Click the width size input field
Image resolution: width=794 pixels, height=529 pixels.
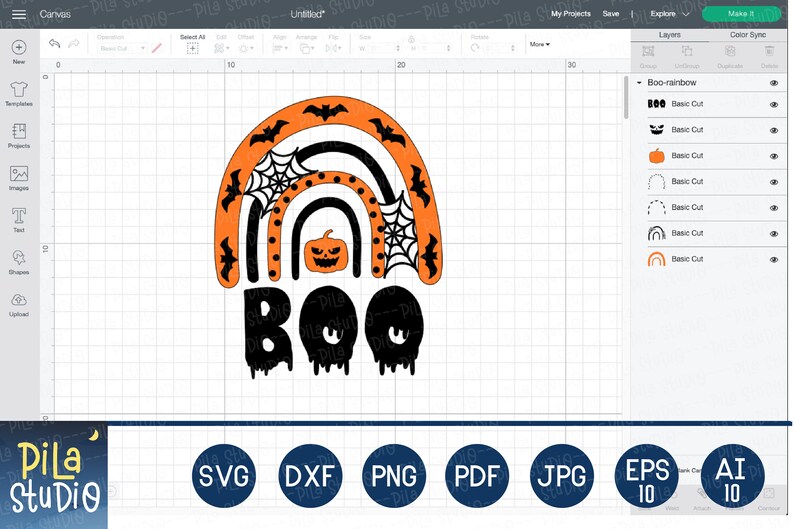pos(382,49)
